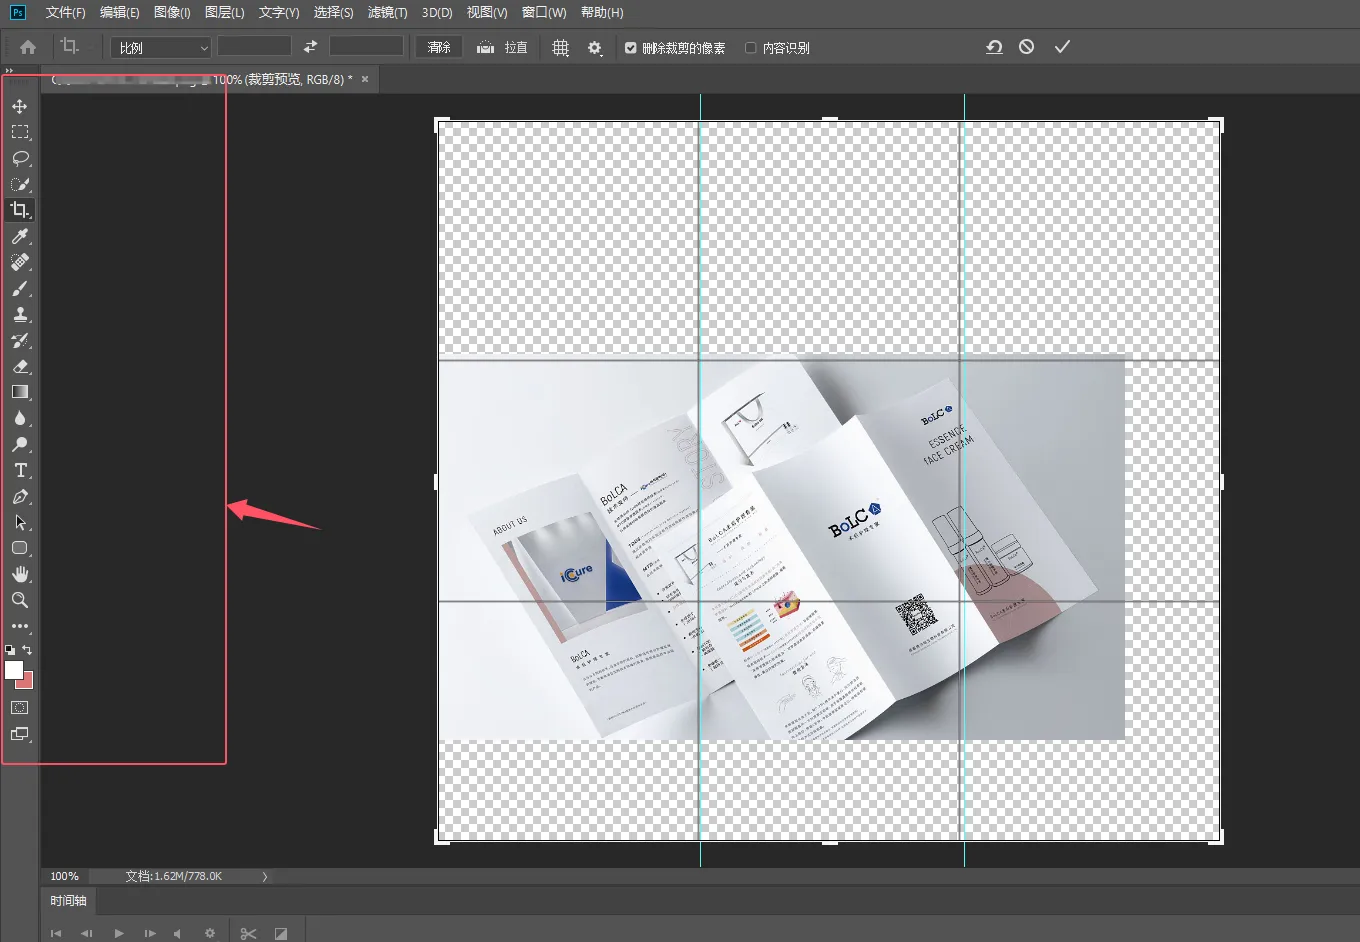Toggle Quick Mask mode
1360x942 pixels.
pos(20,707)
